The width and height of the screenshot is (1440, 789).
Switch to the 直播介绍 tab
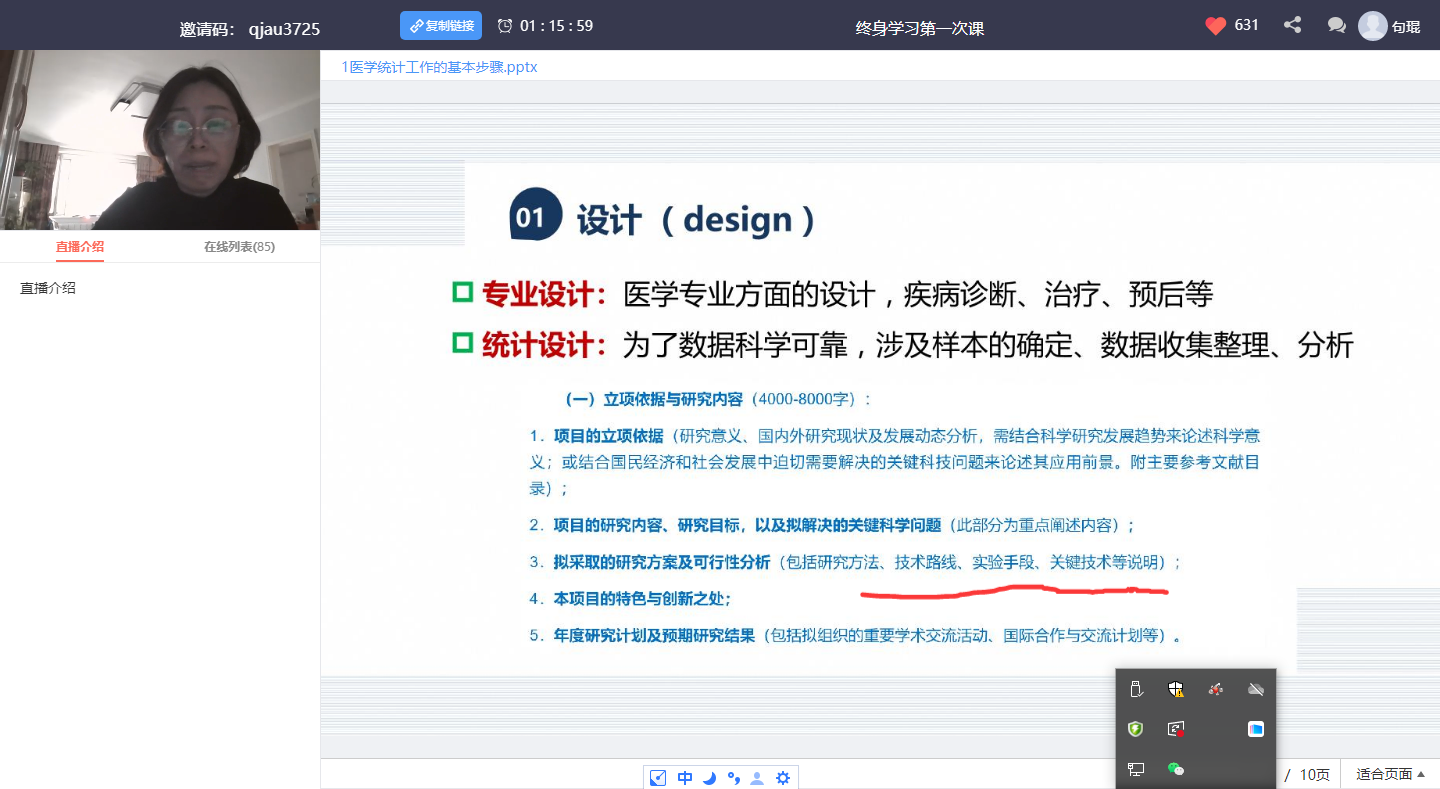coord(80,247)
